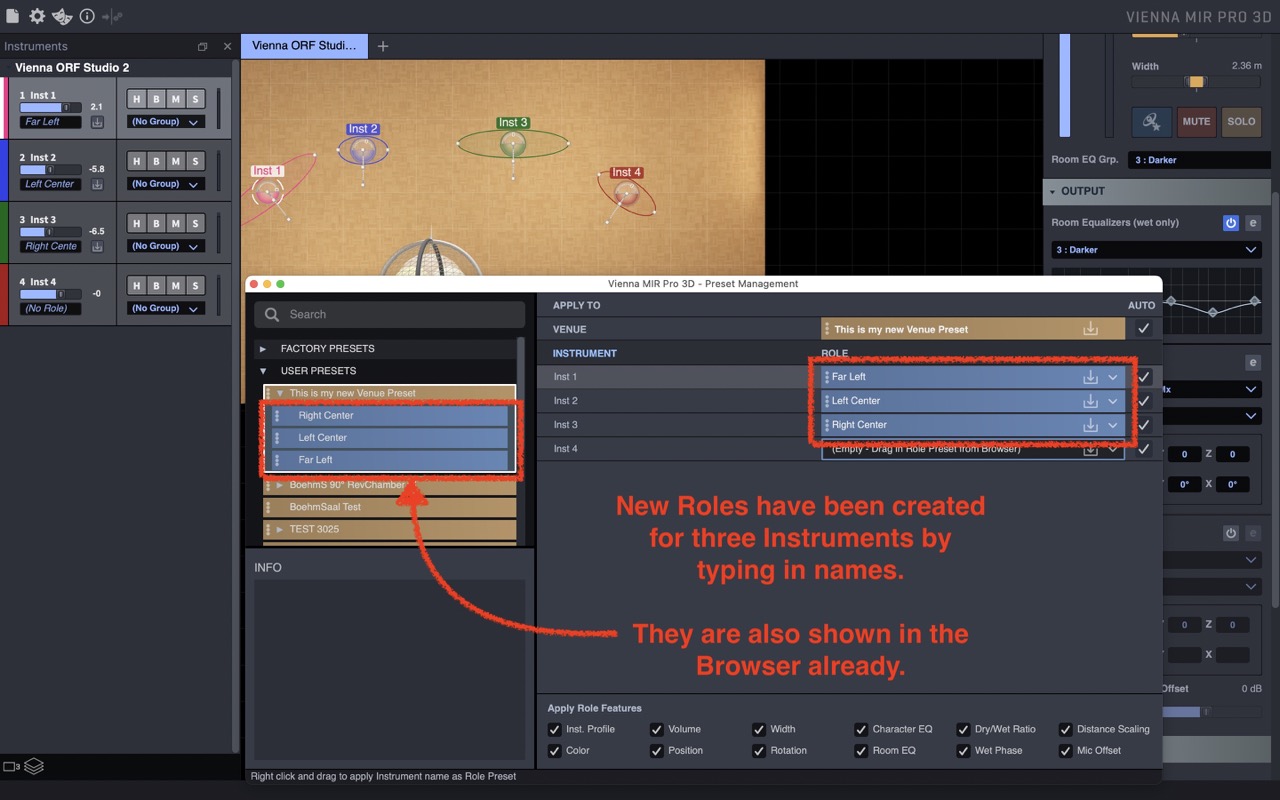Click the camera view icon at bottom left
Viewport: 1280px width, 800px height.
[x=11, y=767]
